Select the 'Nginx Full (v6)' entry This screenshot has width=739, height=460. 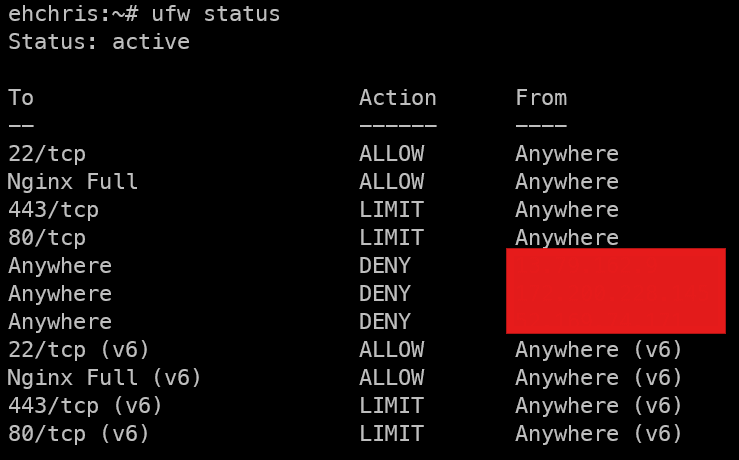[x=105, y=378]
